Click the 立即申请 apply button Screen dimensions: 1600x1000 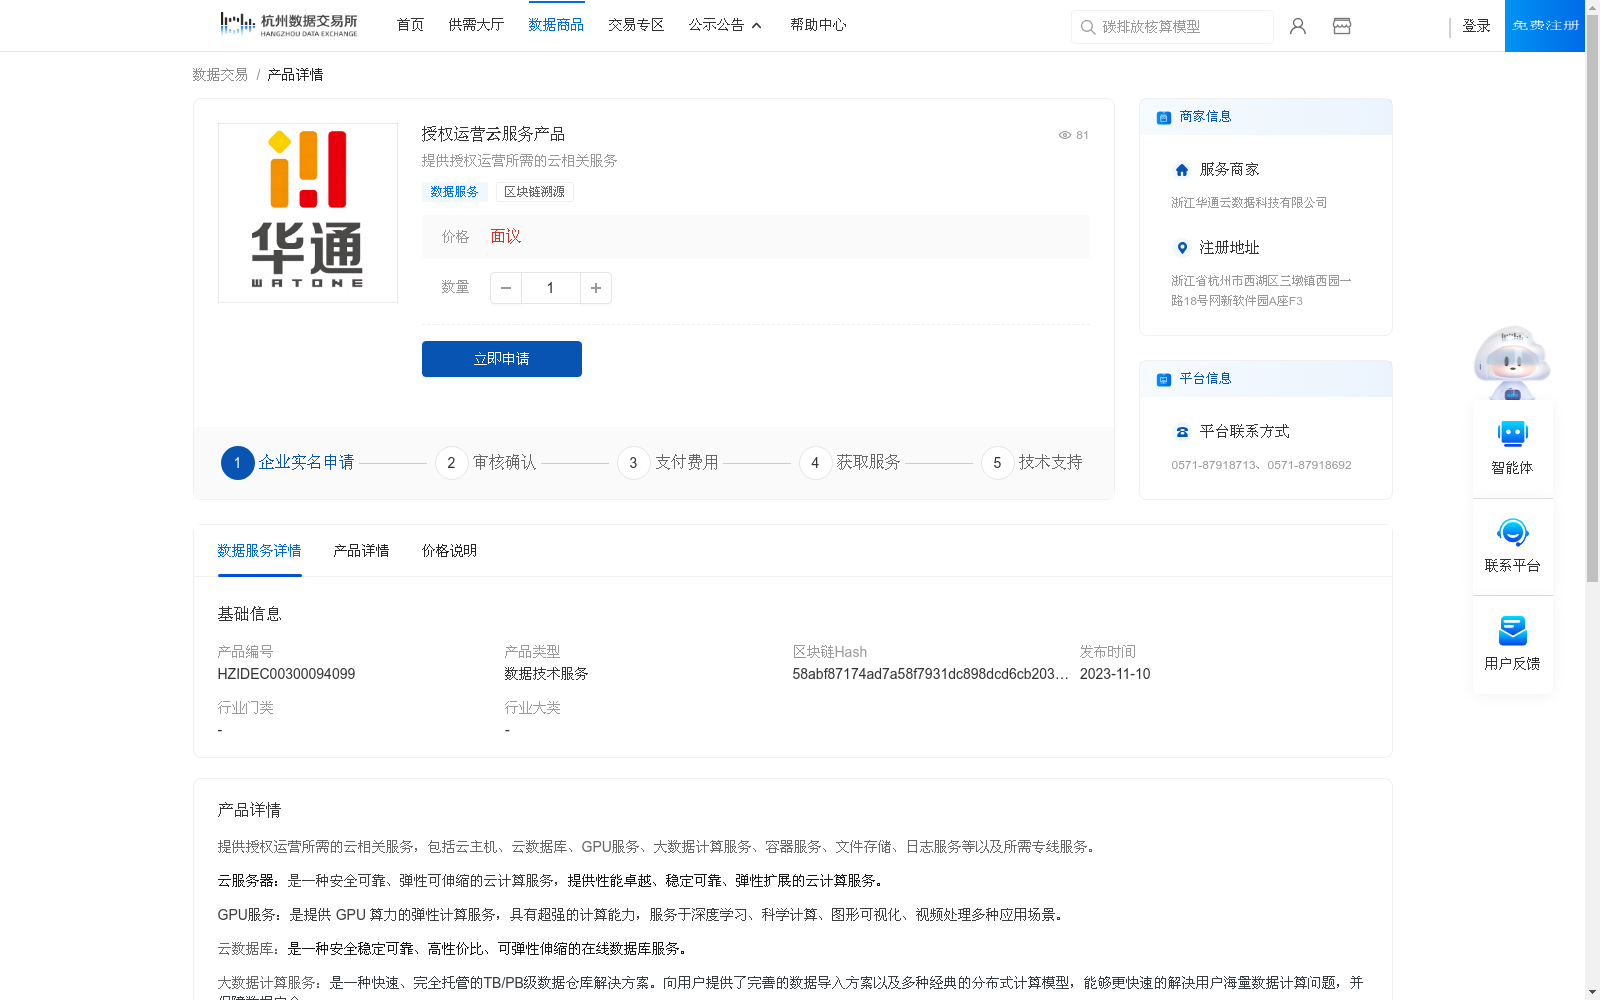click(502, 359)
